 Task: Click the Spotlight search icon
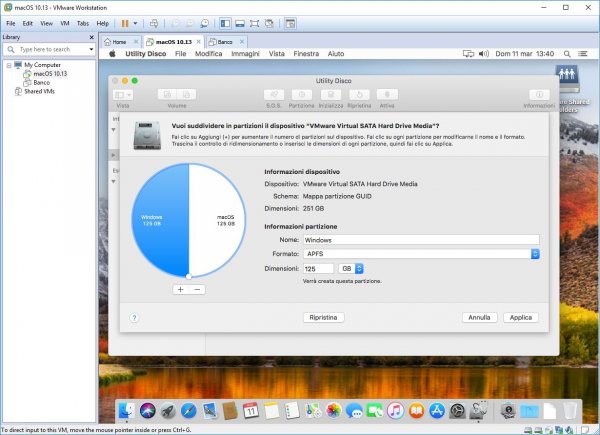point(567,54)
